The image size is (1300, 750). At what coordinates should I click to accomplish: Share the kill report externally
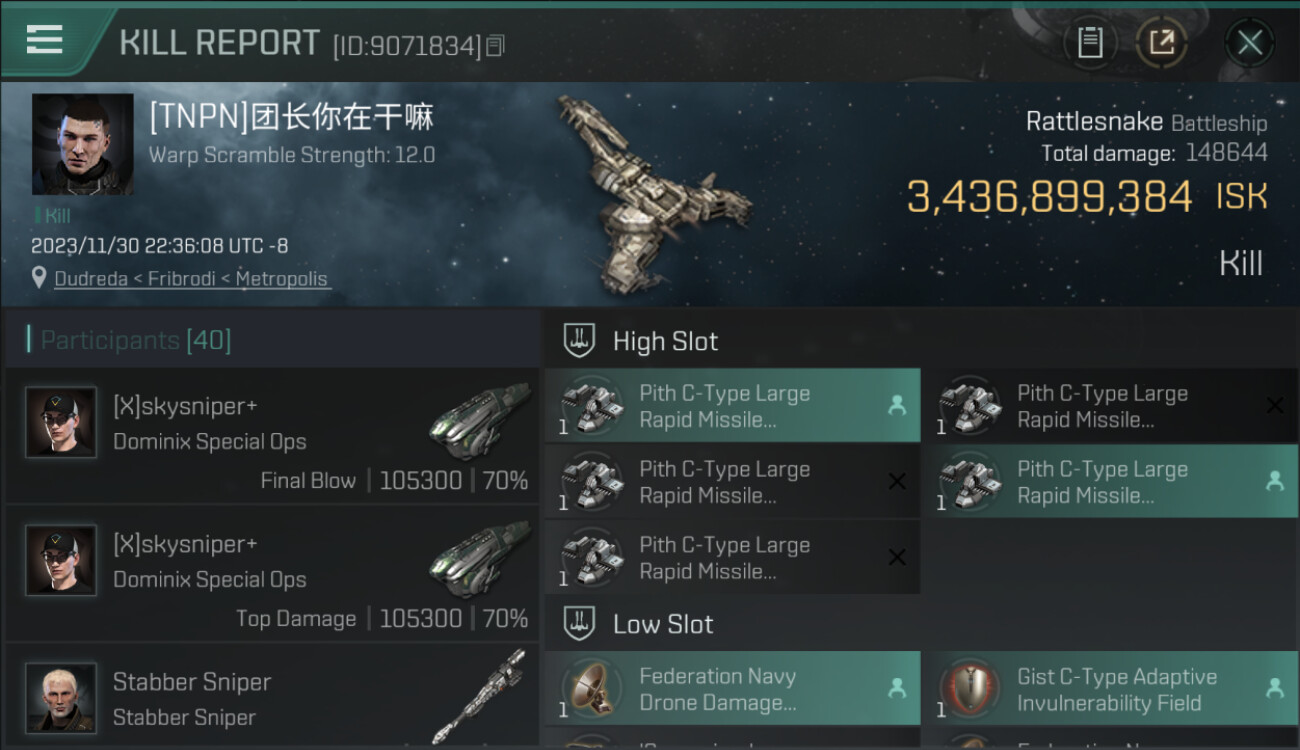pos(1161,43)
